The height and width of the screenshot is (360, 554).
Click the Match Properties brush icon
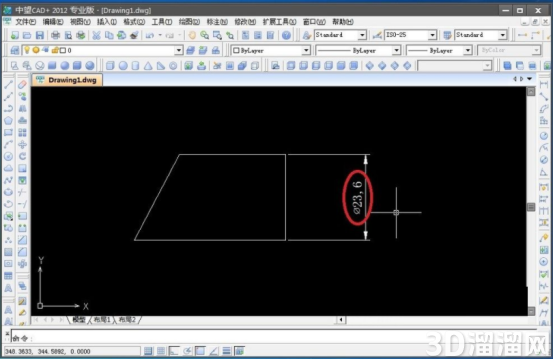(x=134, y=35)
